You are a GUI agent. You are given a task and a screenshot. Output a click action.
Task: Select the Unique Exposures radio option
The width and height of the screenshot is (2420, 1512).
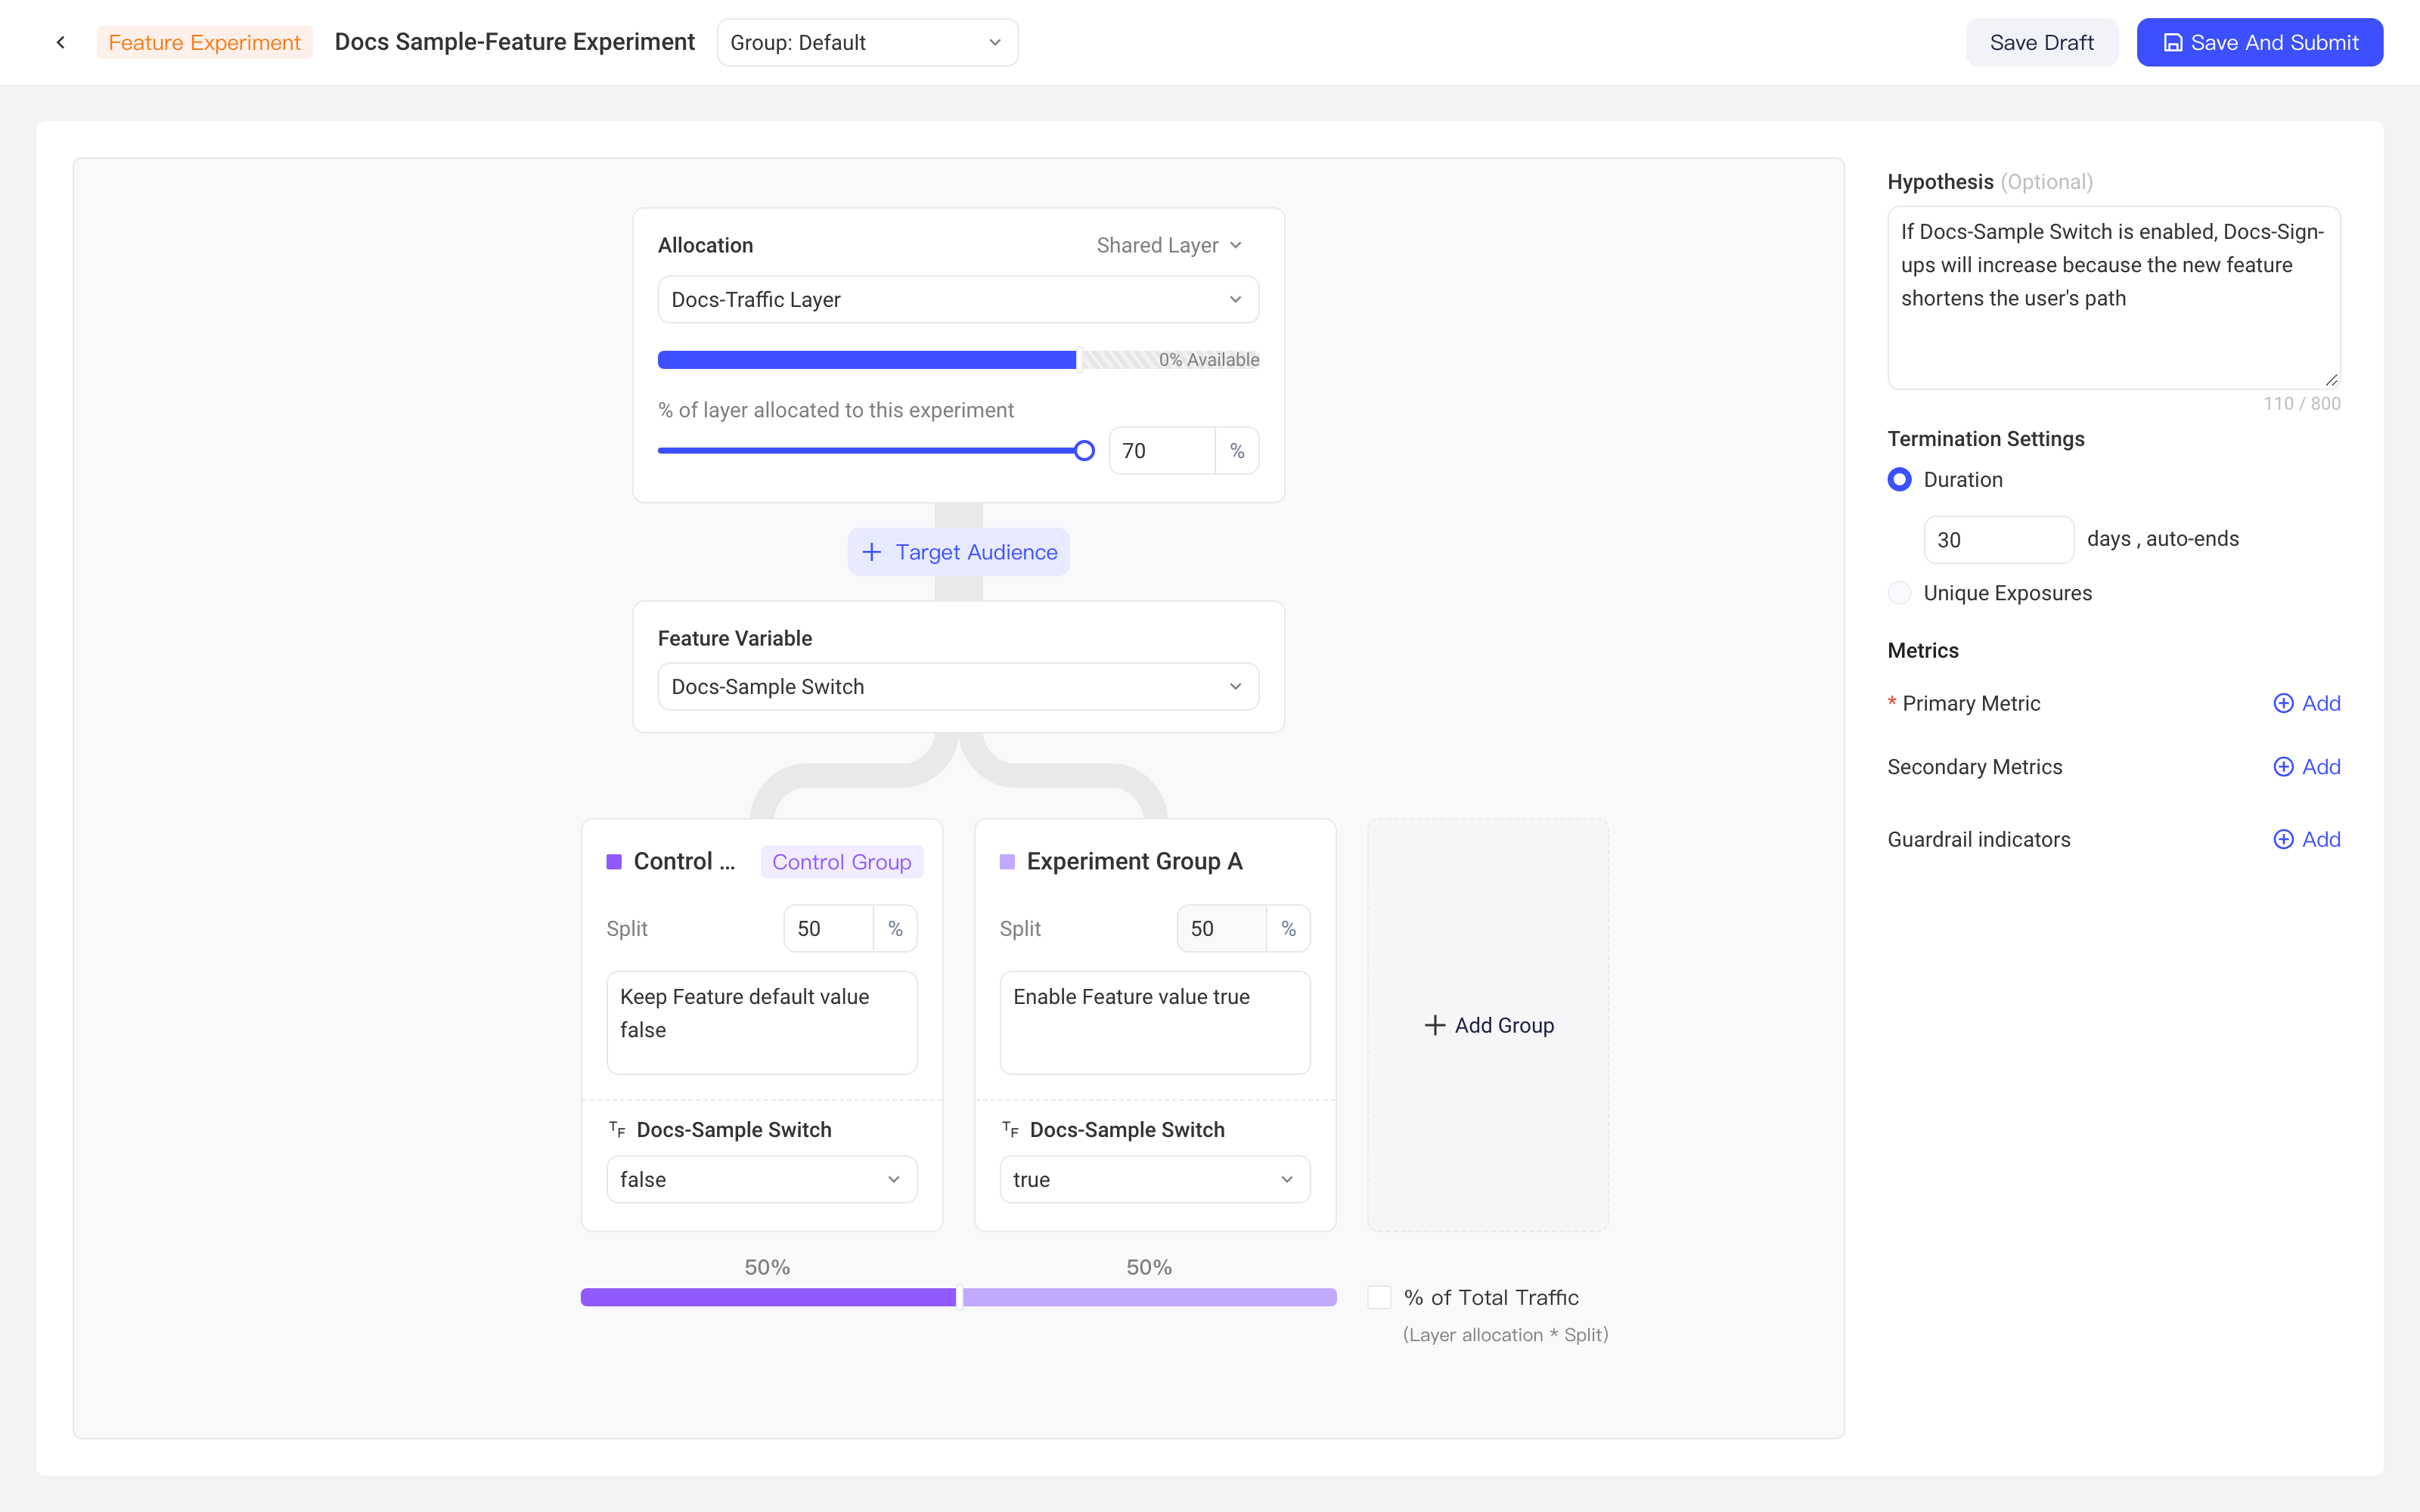point(1899,593)
